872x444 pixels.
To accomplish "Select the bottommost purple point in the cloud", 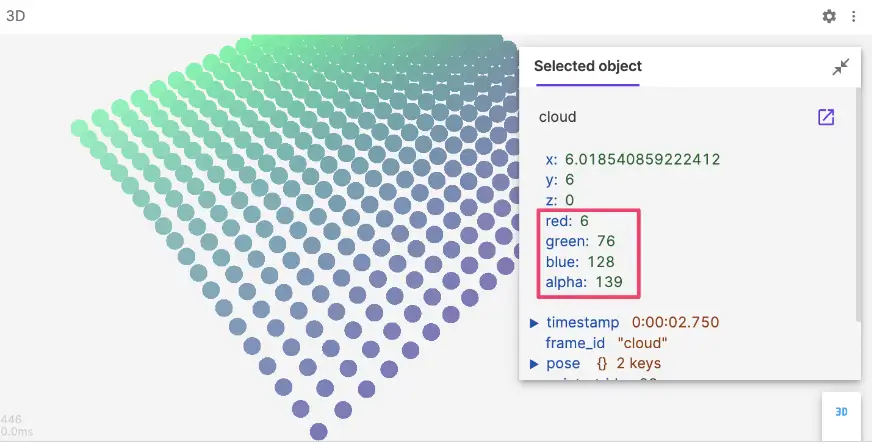I will click(x=319, y=431).
